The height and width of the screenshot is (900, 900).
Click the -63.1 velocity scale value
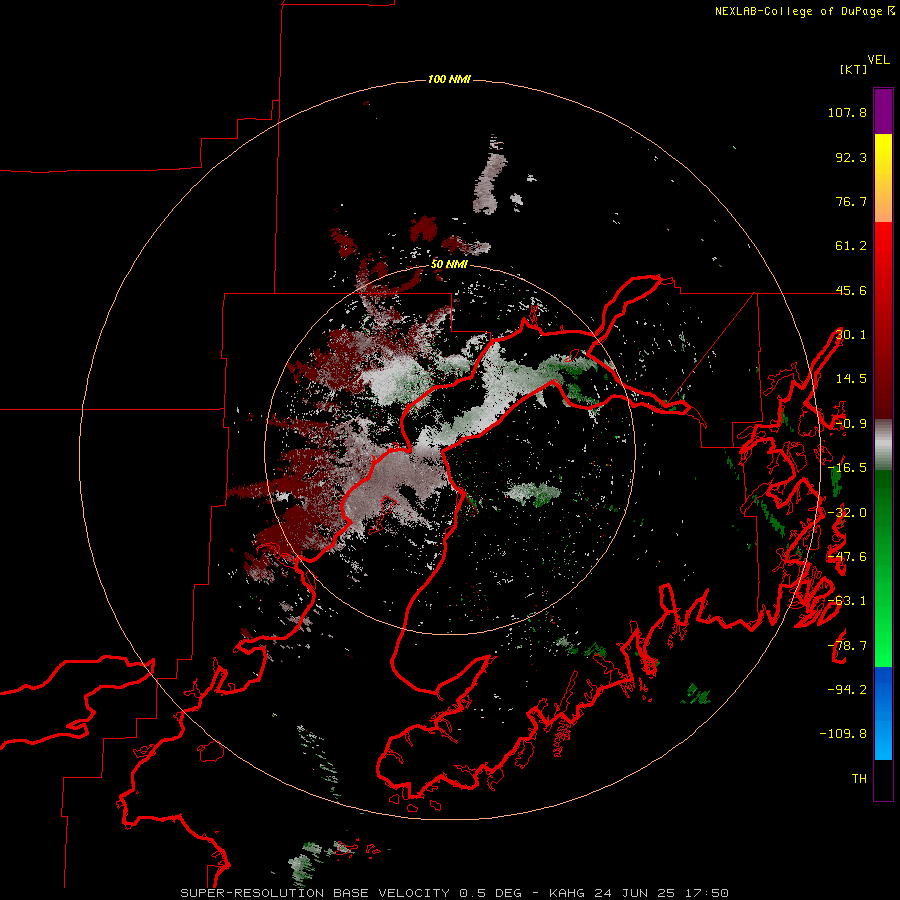pos(847,601)
